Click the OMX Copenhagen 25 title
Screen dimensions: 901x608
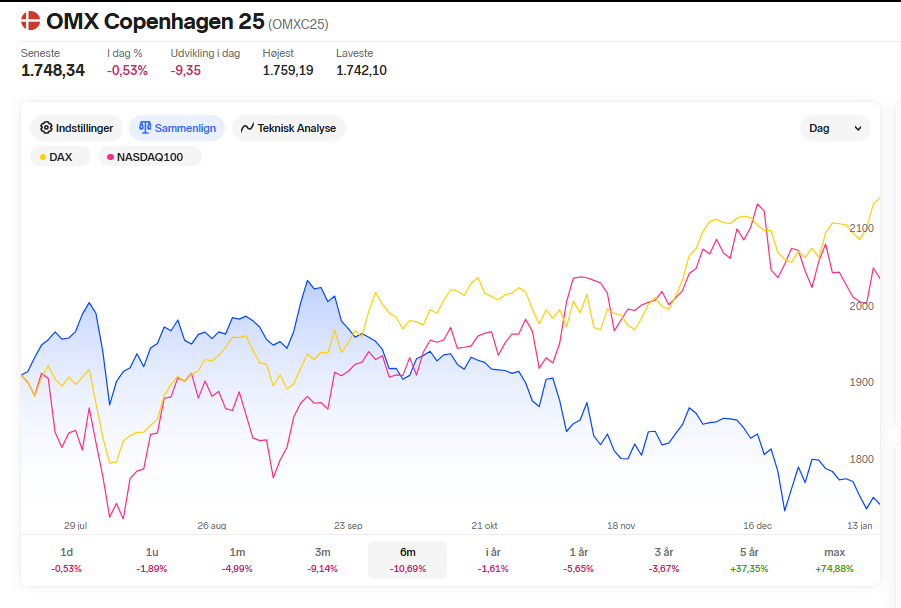click(x=155, y=21)
